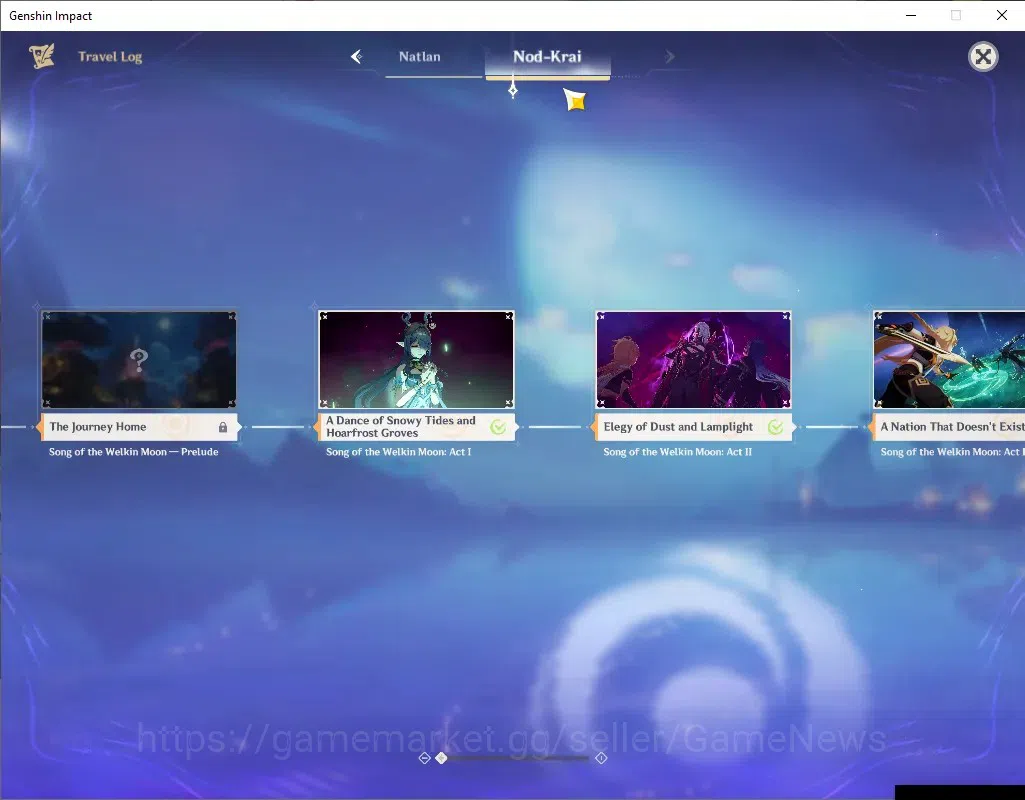Image resolution: width=1025 pixels, height=800 pixels.
Task: Open A Nation That Doesn't Exist thumbnail
Action: [949, 359]
